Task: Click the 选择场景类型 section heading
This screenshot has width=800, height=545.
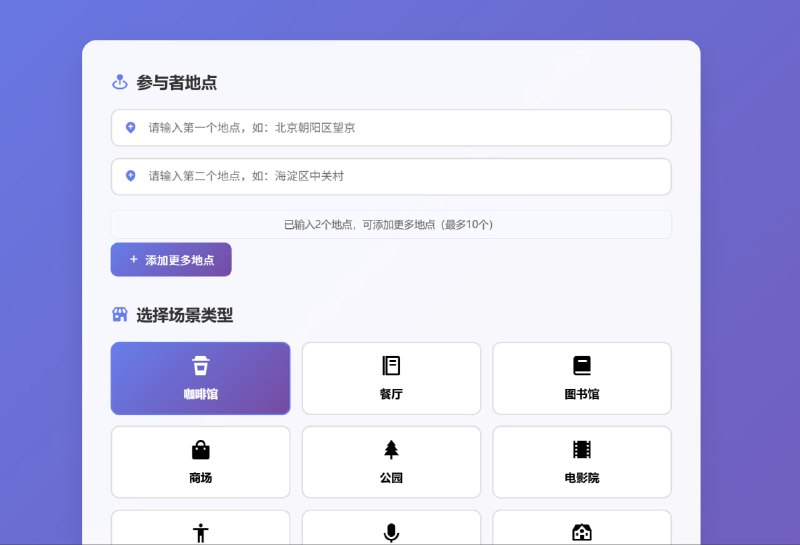Action: 185,315
